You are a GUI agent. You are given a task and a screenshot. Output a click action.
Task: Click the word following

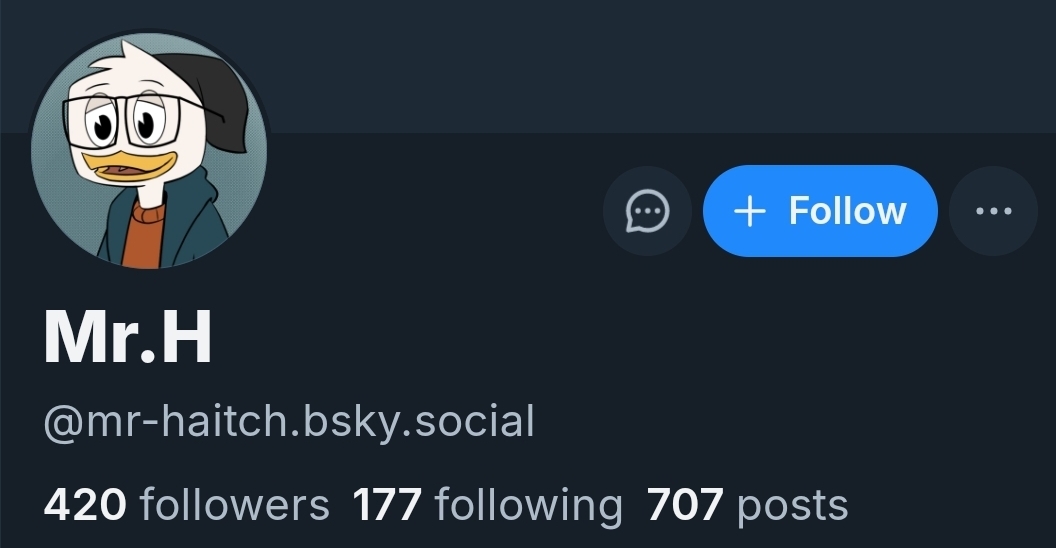pyautogui.click(x=529, y=506)
